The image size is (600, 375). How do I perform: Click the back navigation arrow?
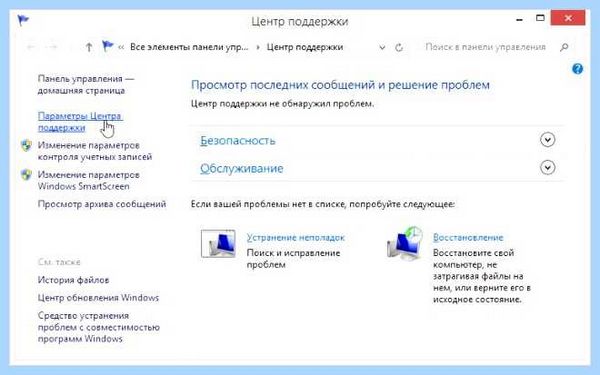[x=31, y=47]
